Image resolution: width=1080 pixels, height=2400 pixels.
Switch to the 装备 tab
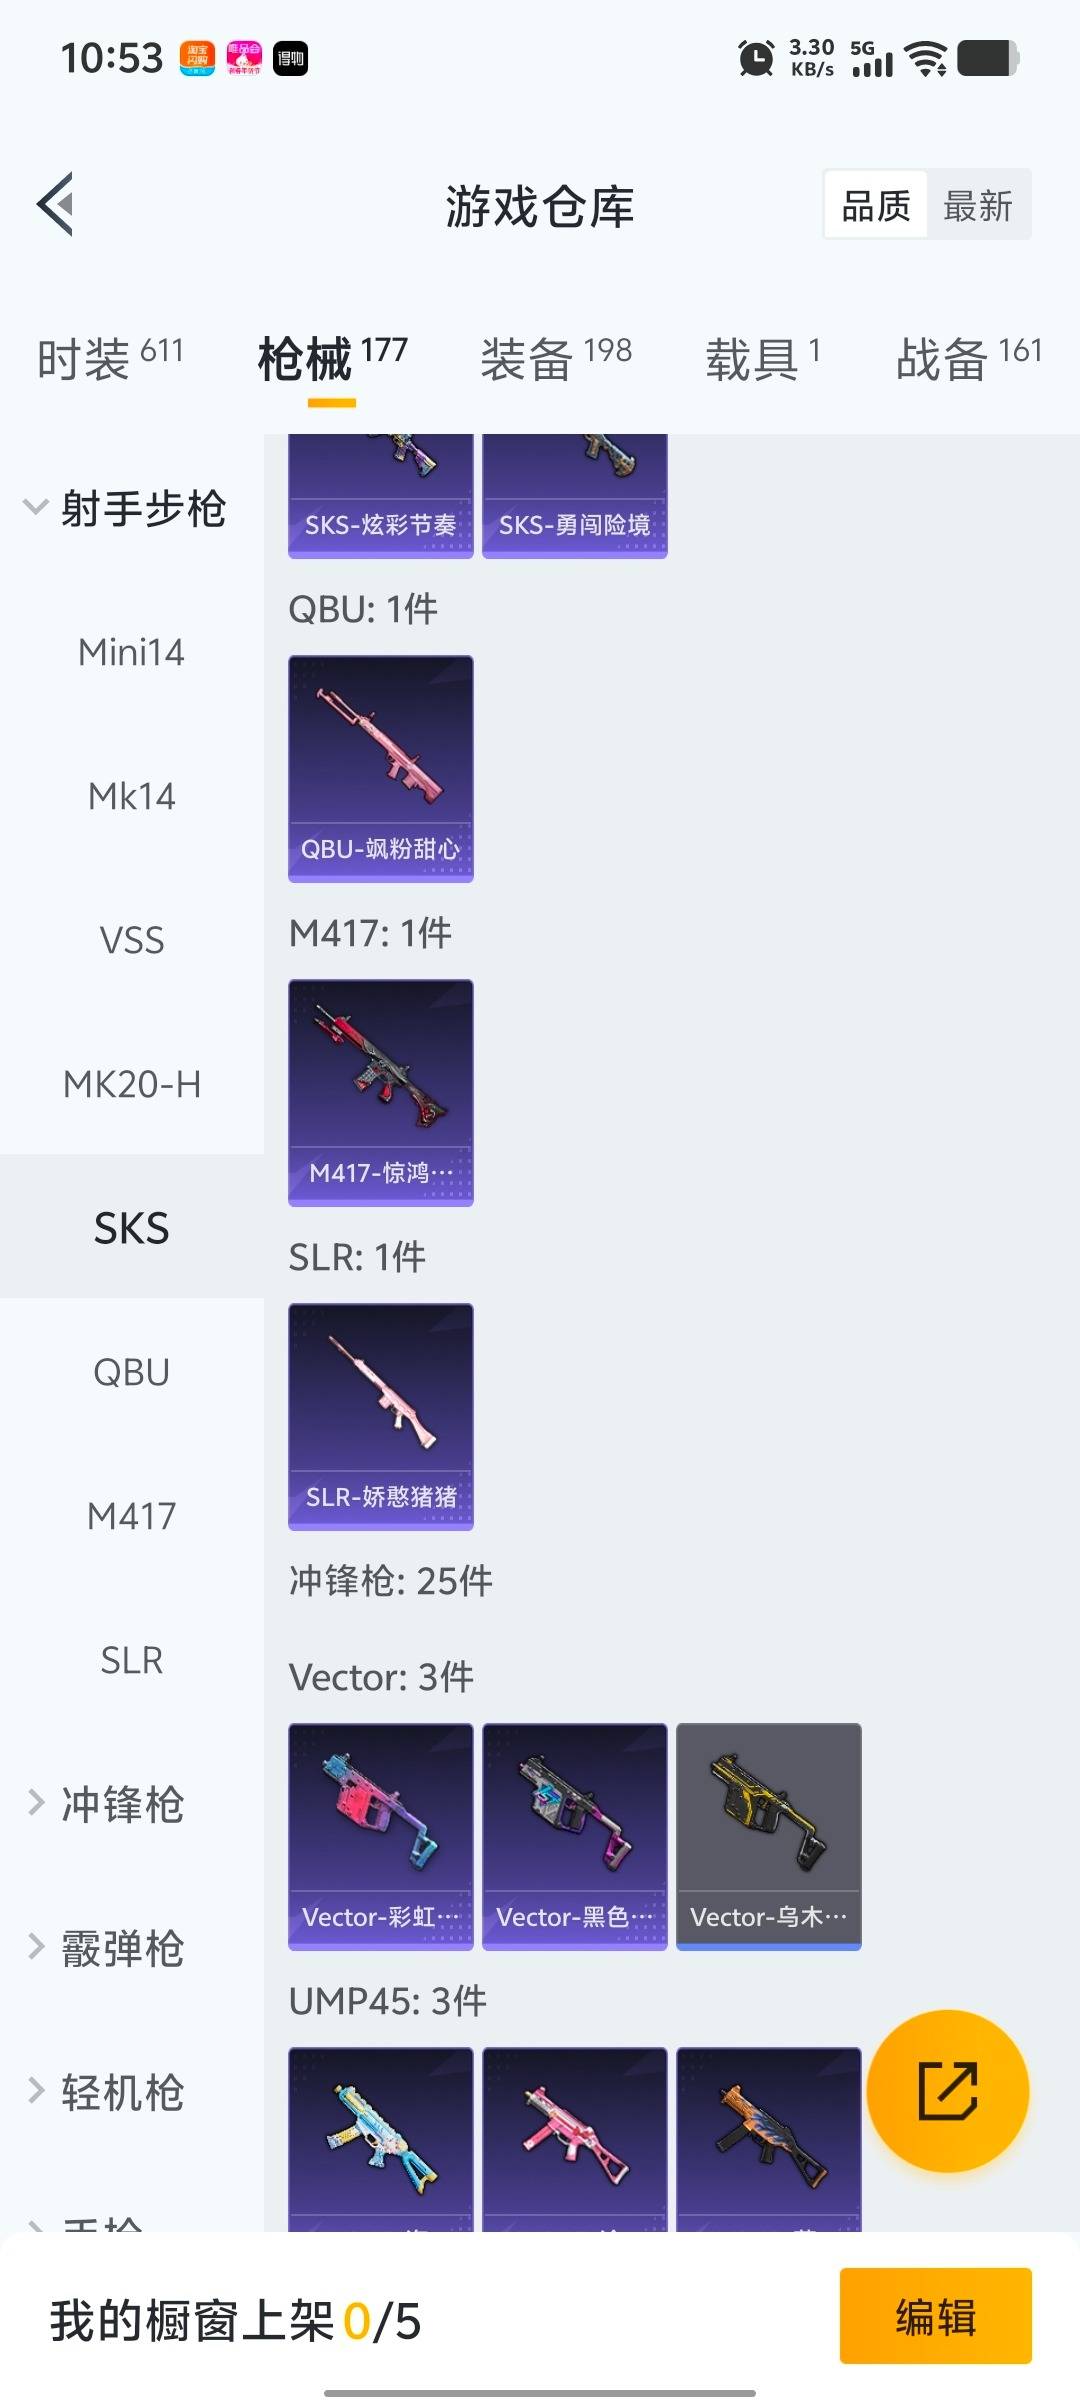(556, 358)
